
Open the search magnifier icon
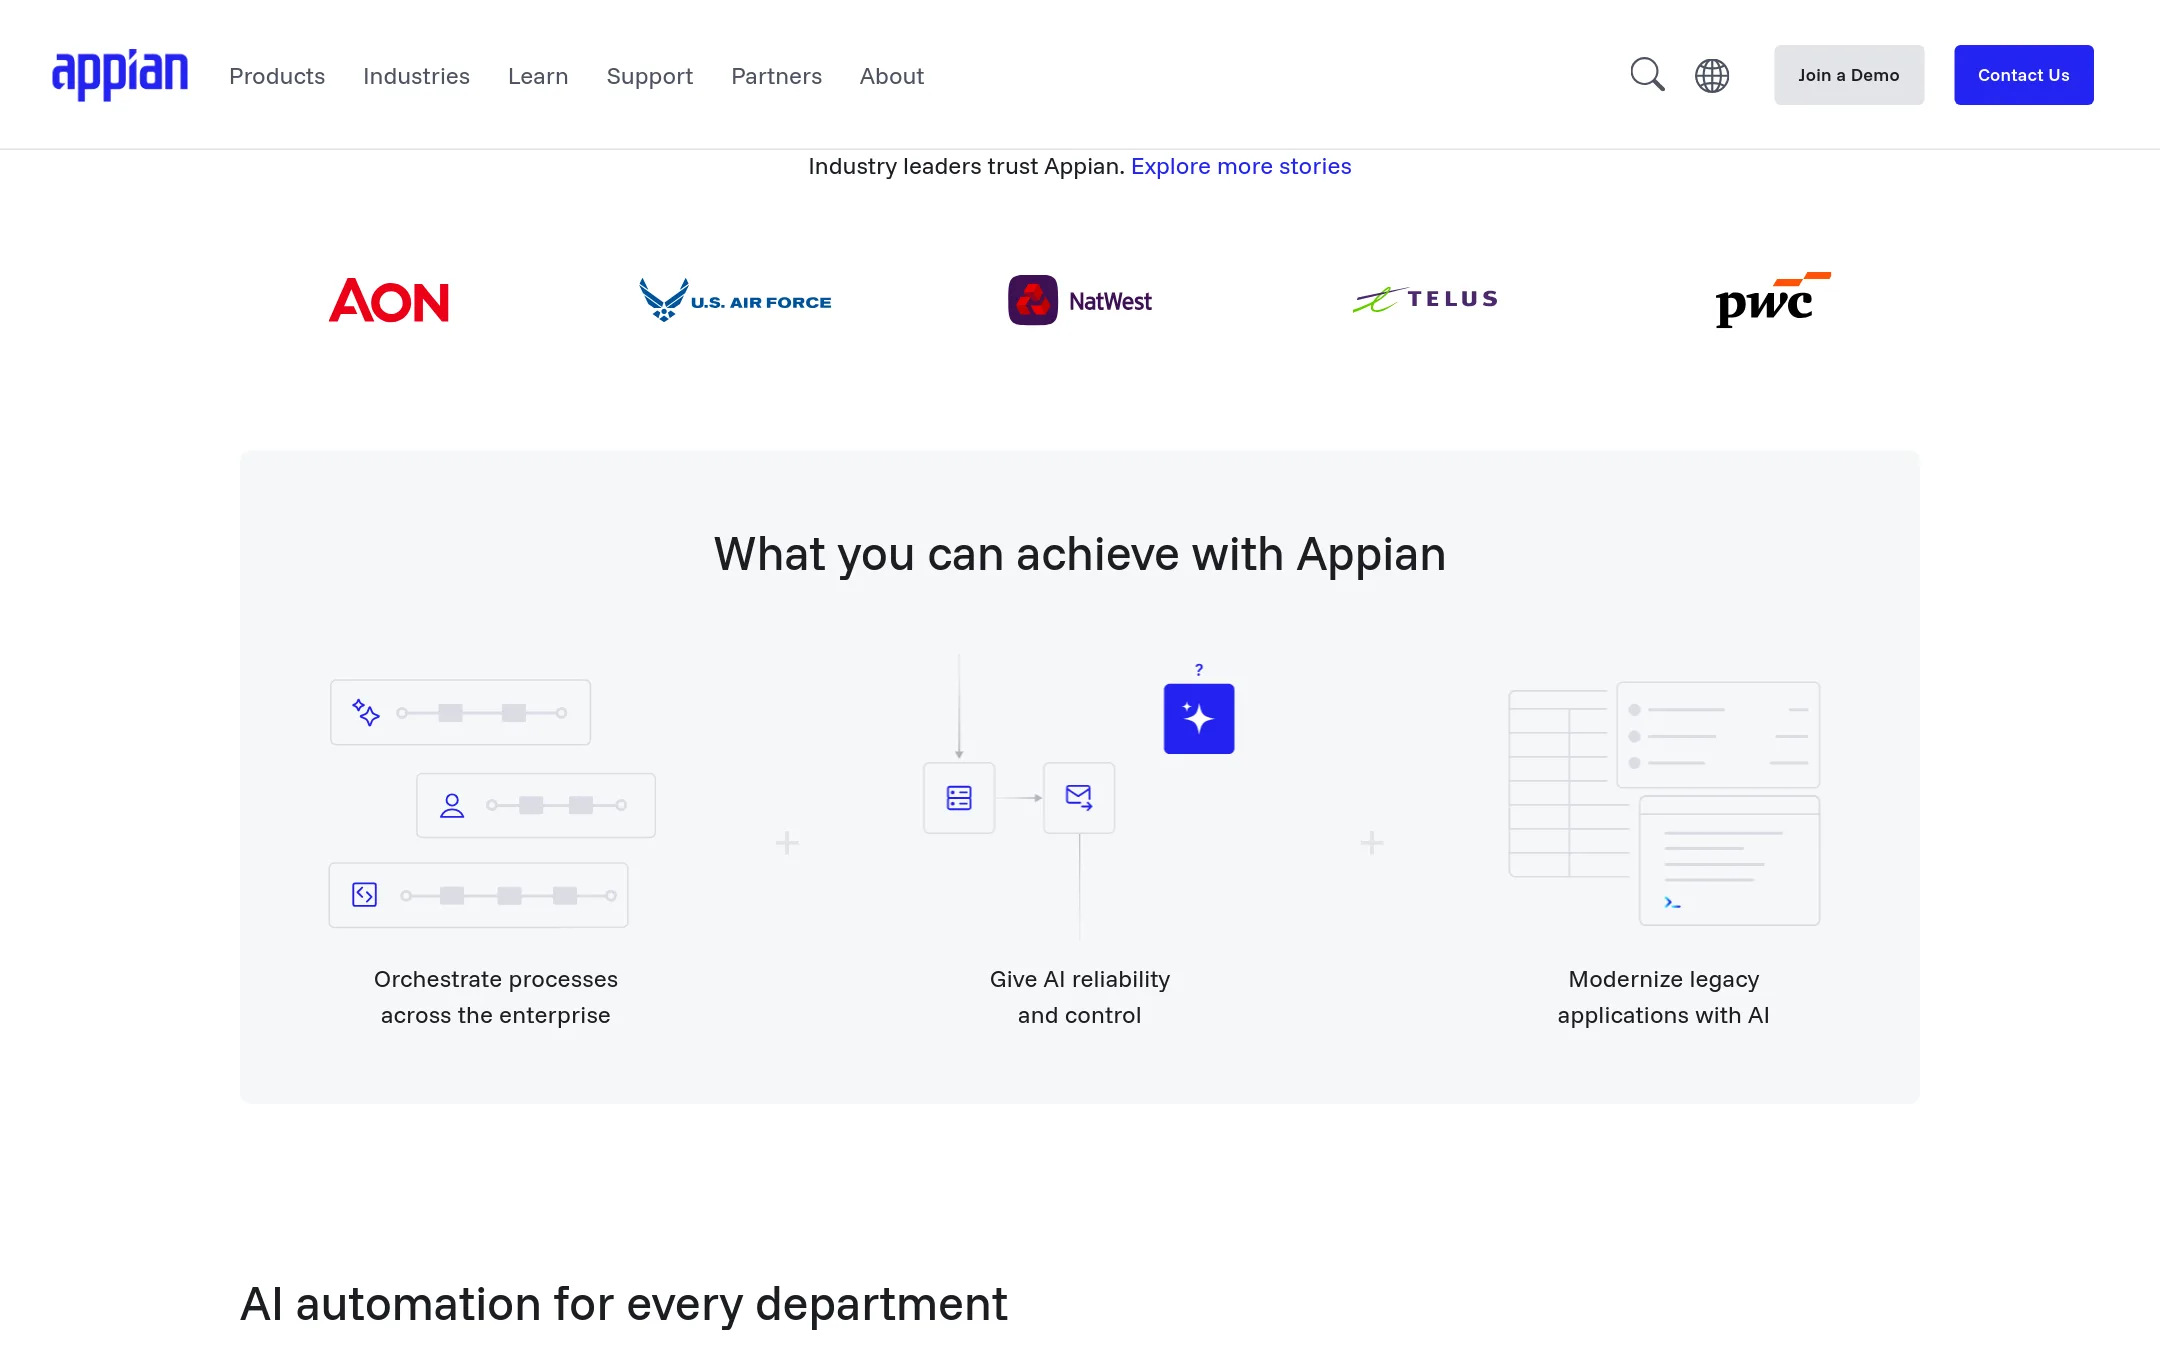[x=1647, y=75]
